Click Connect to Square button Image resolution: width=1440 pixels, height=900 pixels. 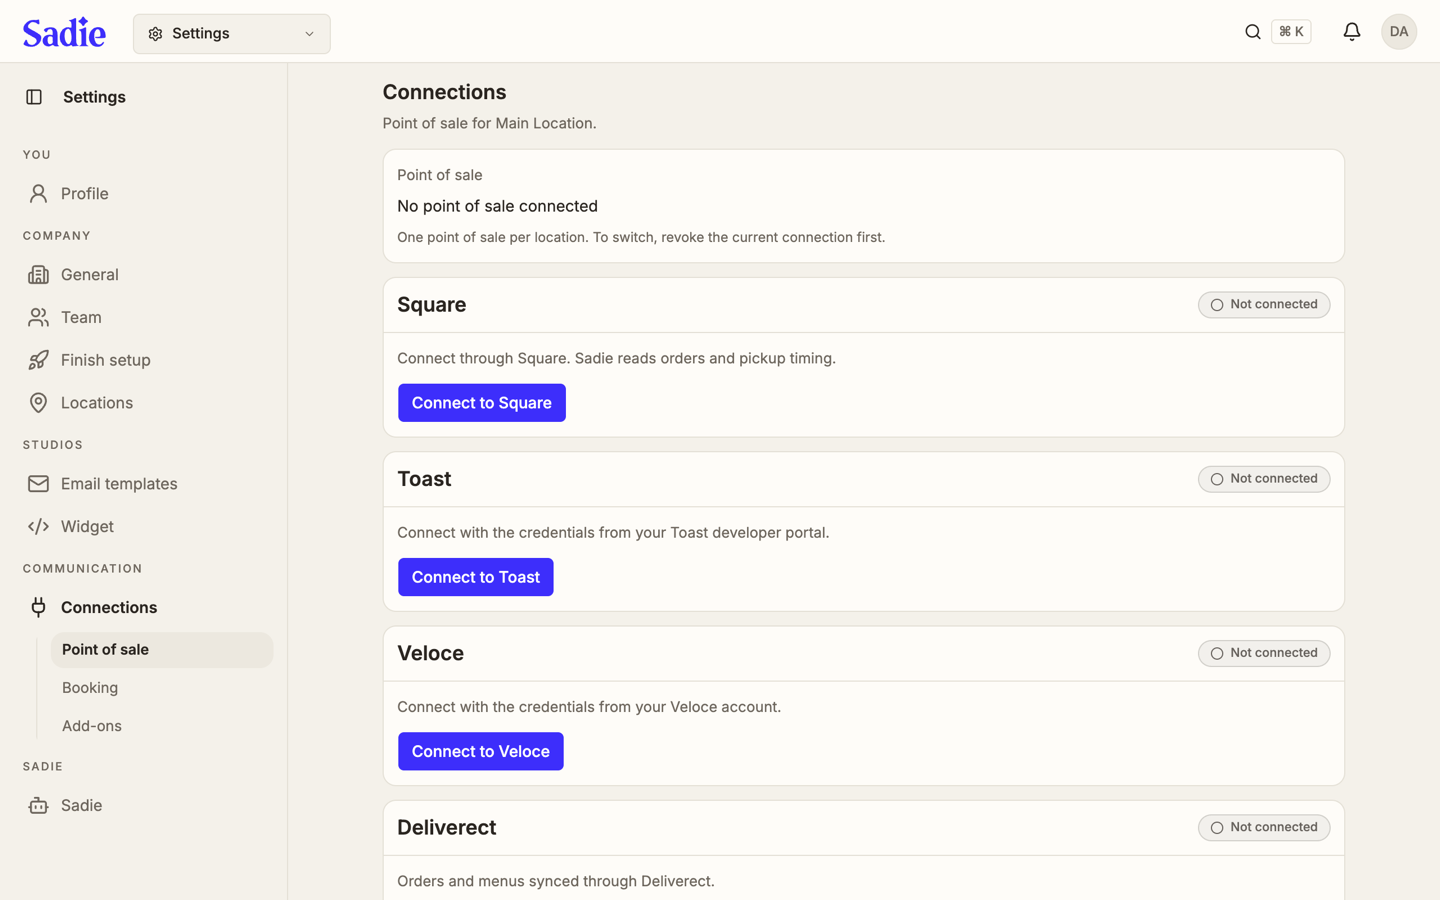click(482, 403)
